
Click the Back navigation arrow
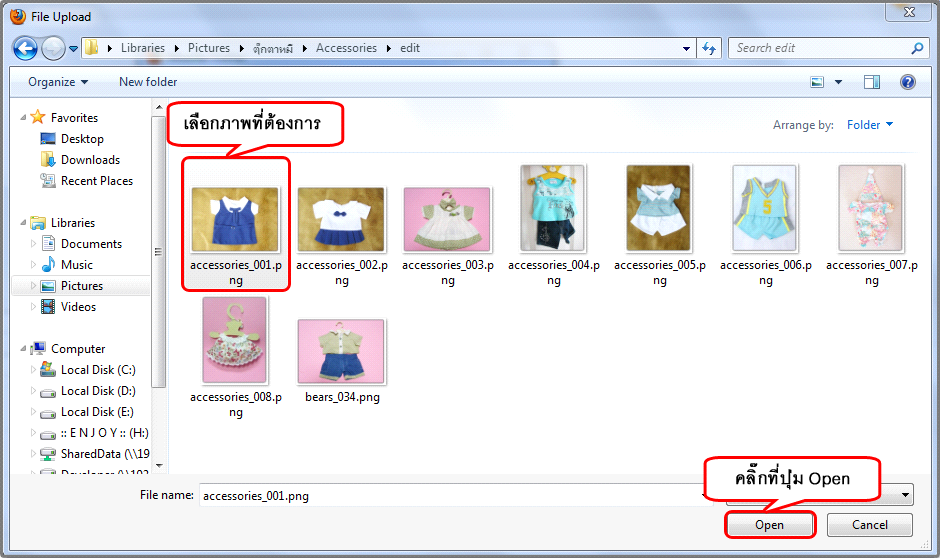[25, 49]
